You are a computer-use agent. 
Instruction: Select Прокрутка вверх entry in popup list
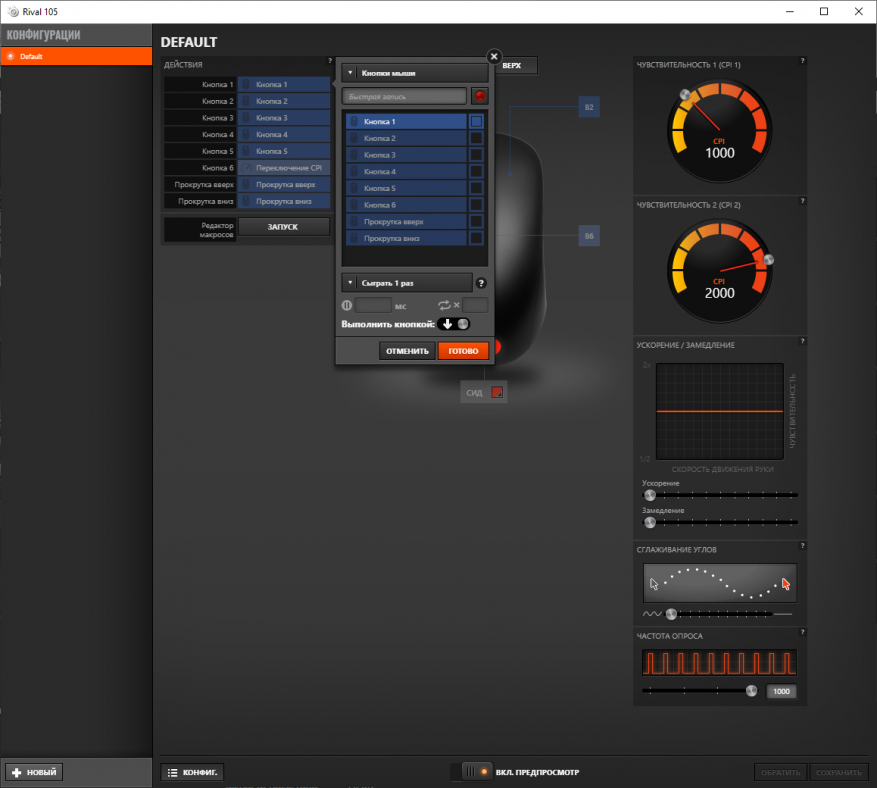click(406, 222)
